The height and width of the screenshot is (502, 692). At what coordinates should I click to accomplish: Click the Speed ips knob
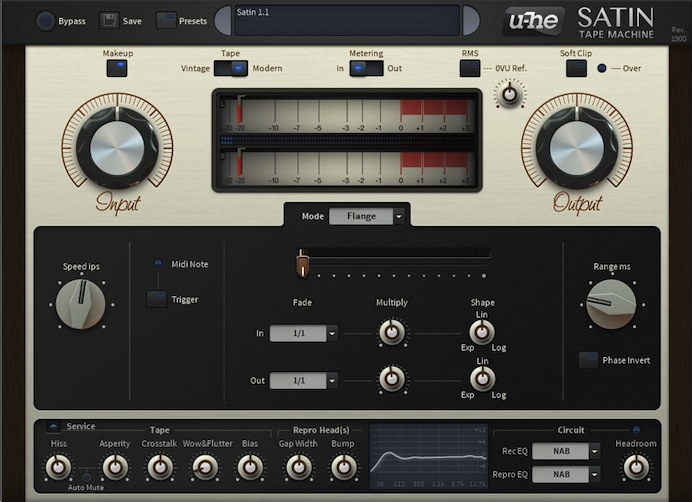point(81,304)
